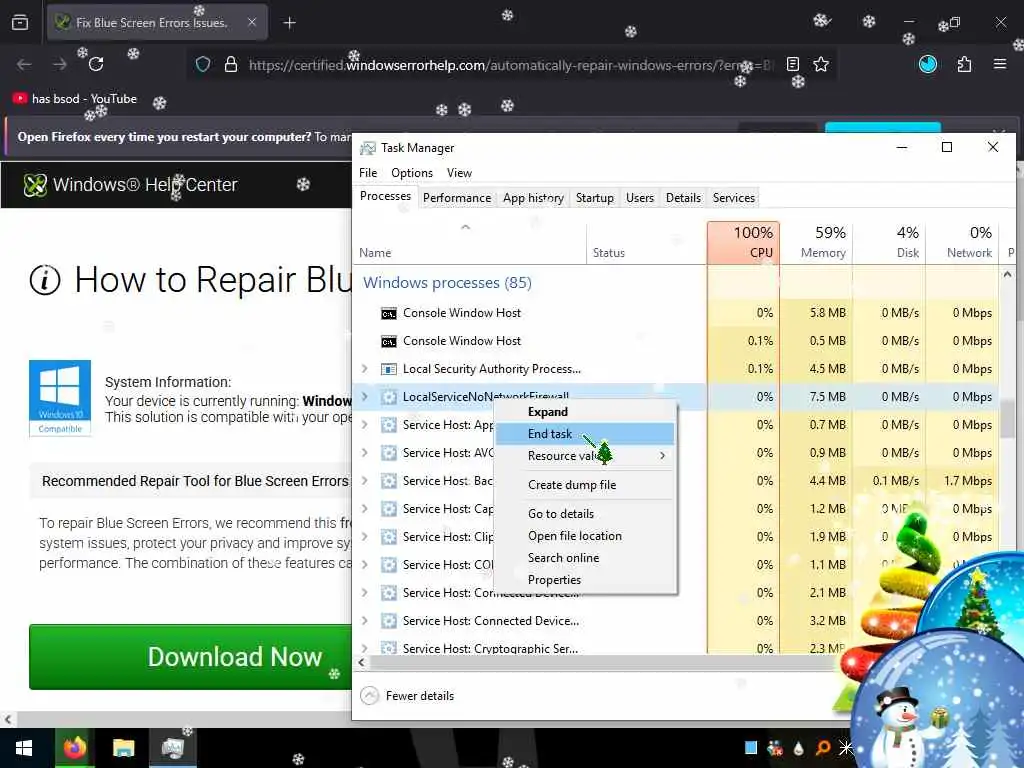Screen dimensions: 1024x768
Task: Expand the Service Host: Bac row
Action: click(365, 481)
